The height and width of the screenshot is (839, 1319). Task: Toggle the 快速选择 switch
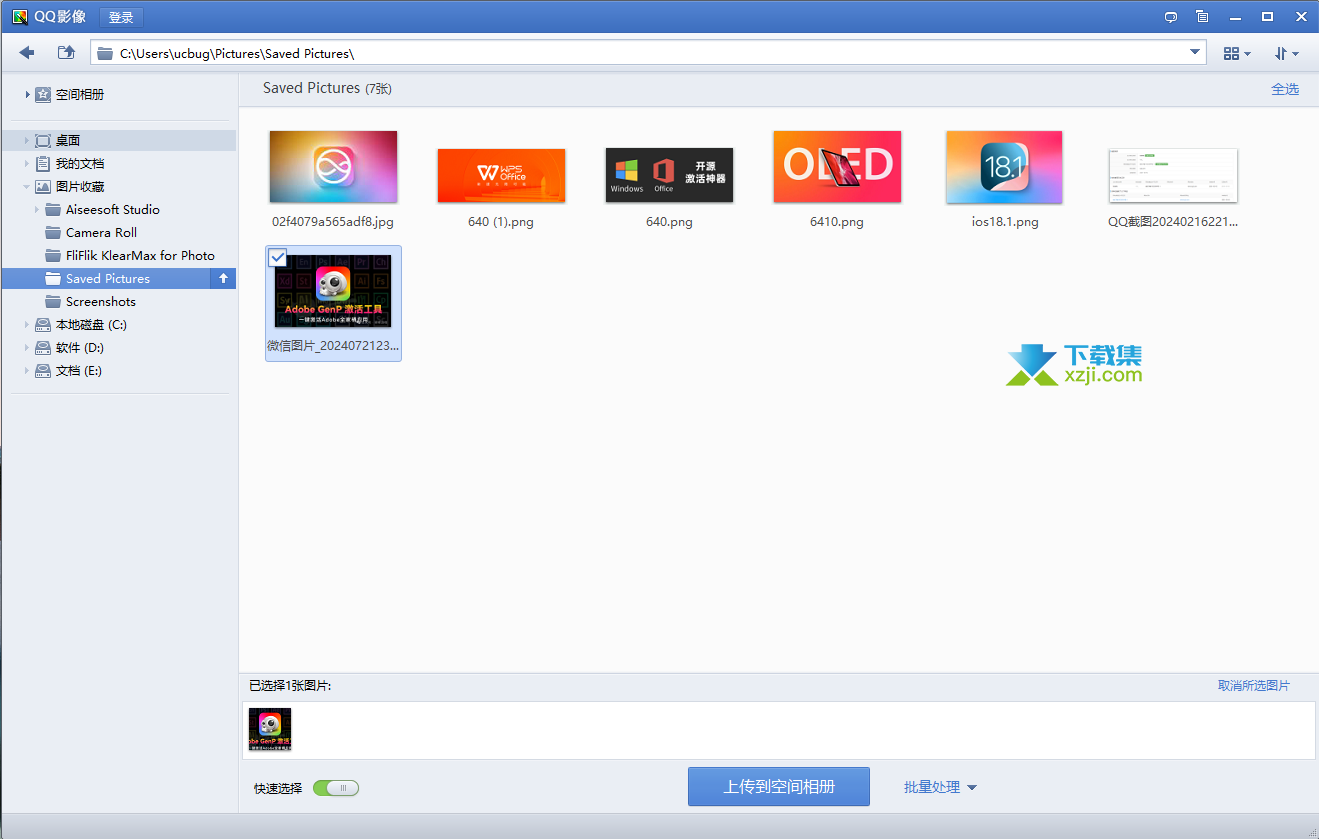pyautogui.click(x=336, y=788)
